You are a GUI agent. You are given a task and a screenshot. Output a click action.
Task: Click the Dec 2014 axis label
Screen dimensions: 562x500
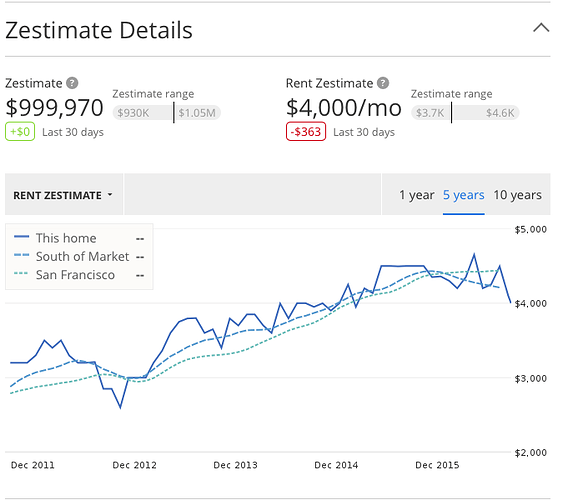click(336, 465)
